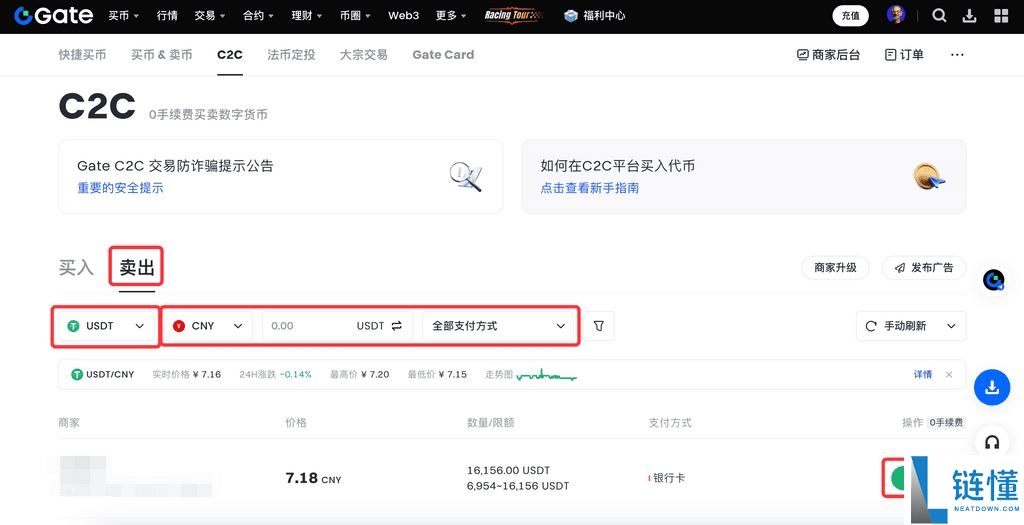Open the filter funnel icon

pyautogui.click(x=599, y=325)
